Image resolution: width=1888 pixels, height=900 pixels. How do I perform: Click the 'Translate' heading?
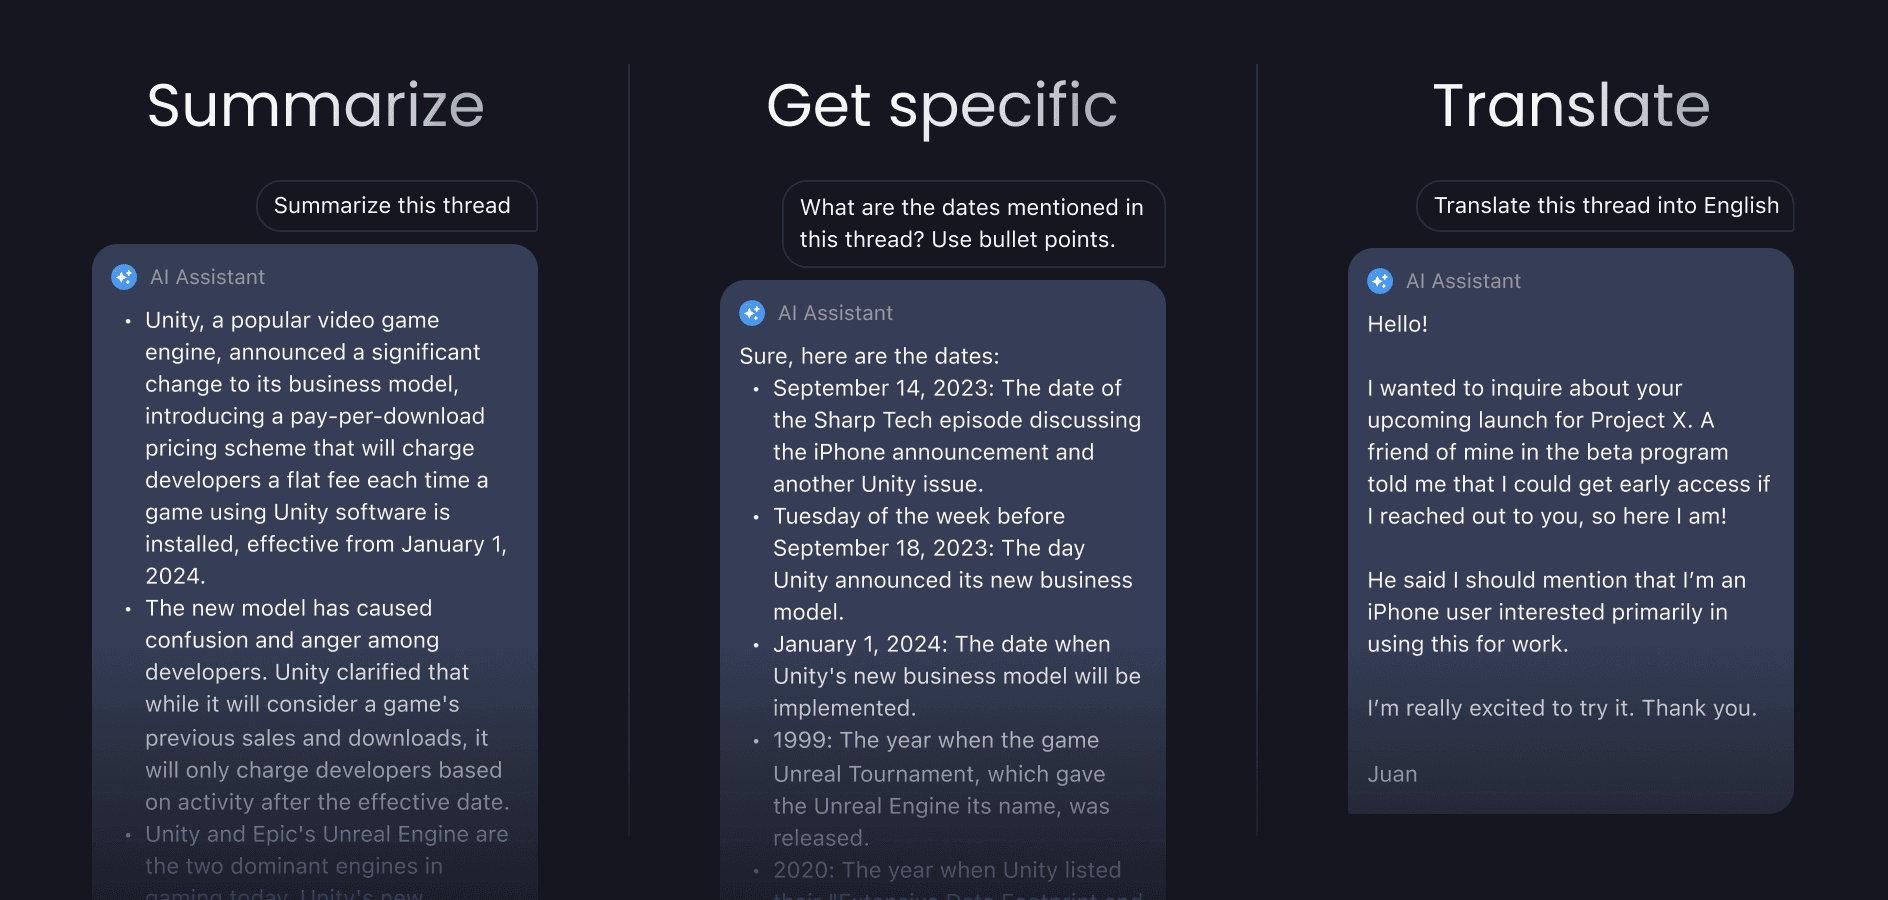(x=1571, y=105)
